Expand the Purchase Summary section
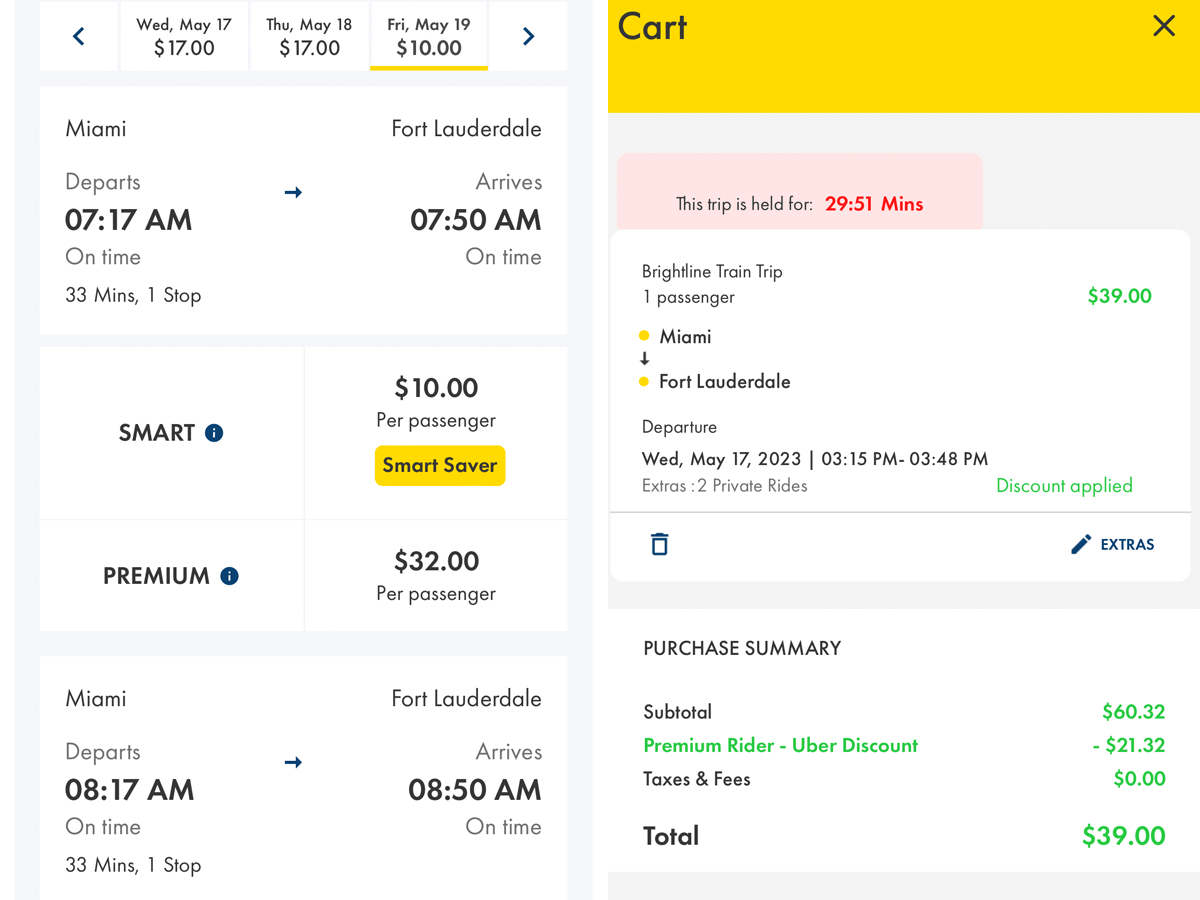The width and height of the screenshot is (1200, 900). pyautogui.click(x=742, y=648)
